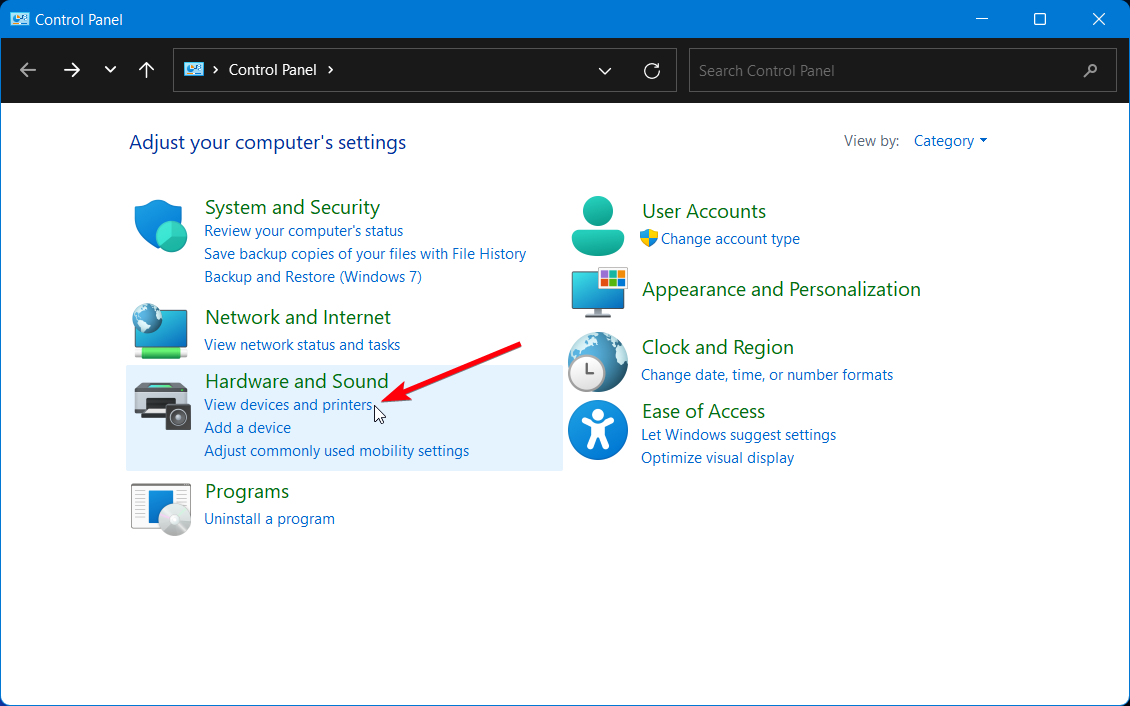Click Add a device link
This screenshot has height=706, width=1130.
point(247,428)
